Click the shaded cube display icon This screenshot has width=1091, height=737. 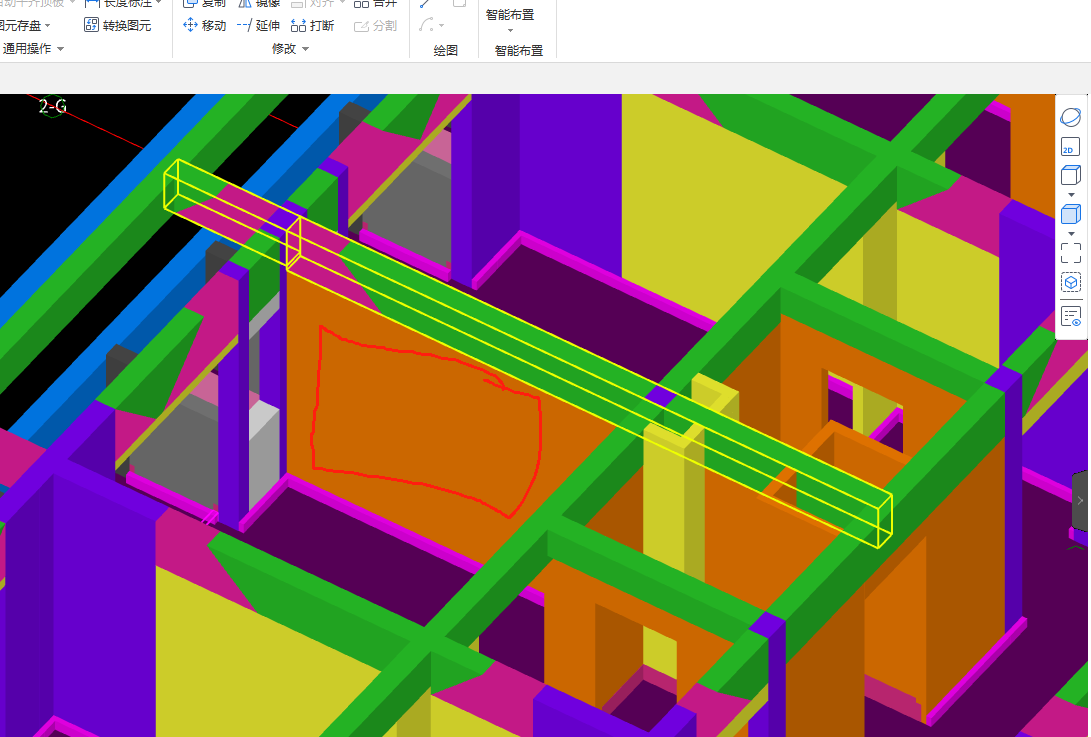1071,214
